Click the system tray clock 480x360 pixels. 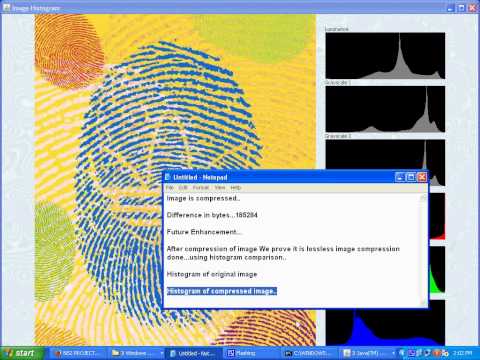tap(463, 353)
